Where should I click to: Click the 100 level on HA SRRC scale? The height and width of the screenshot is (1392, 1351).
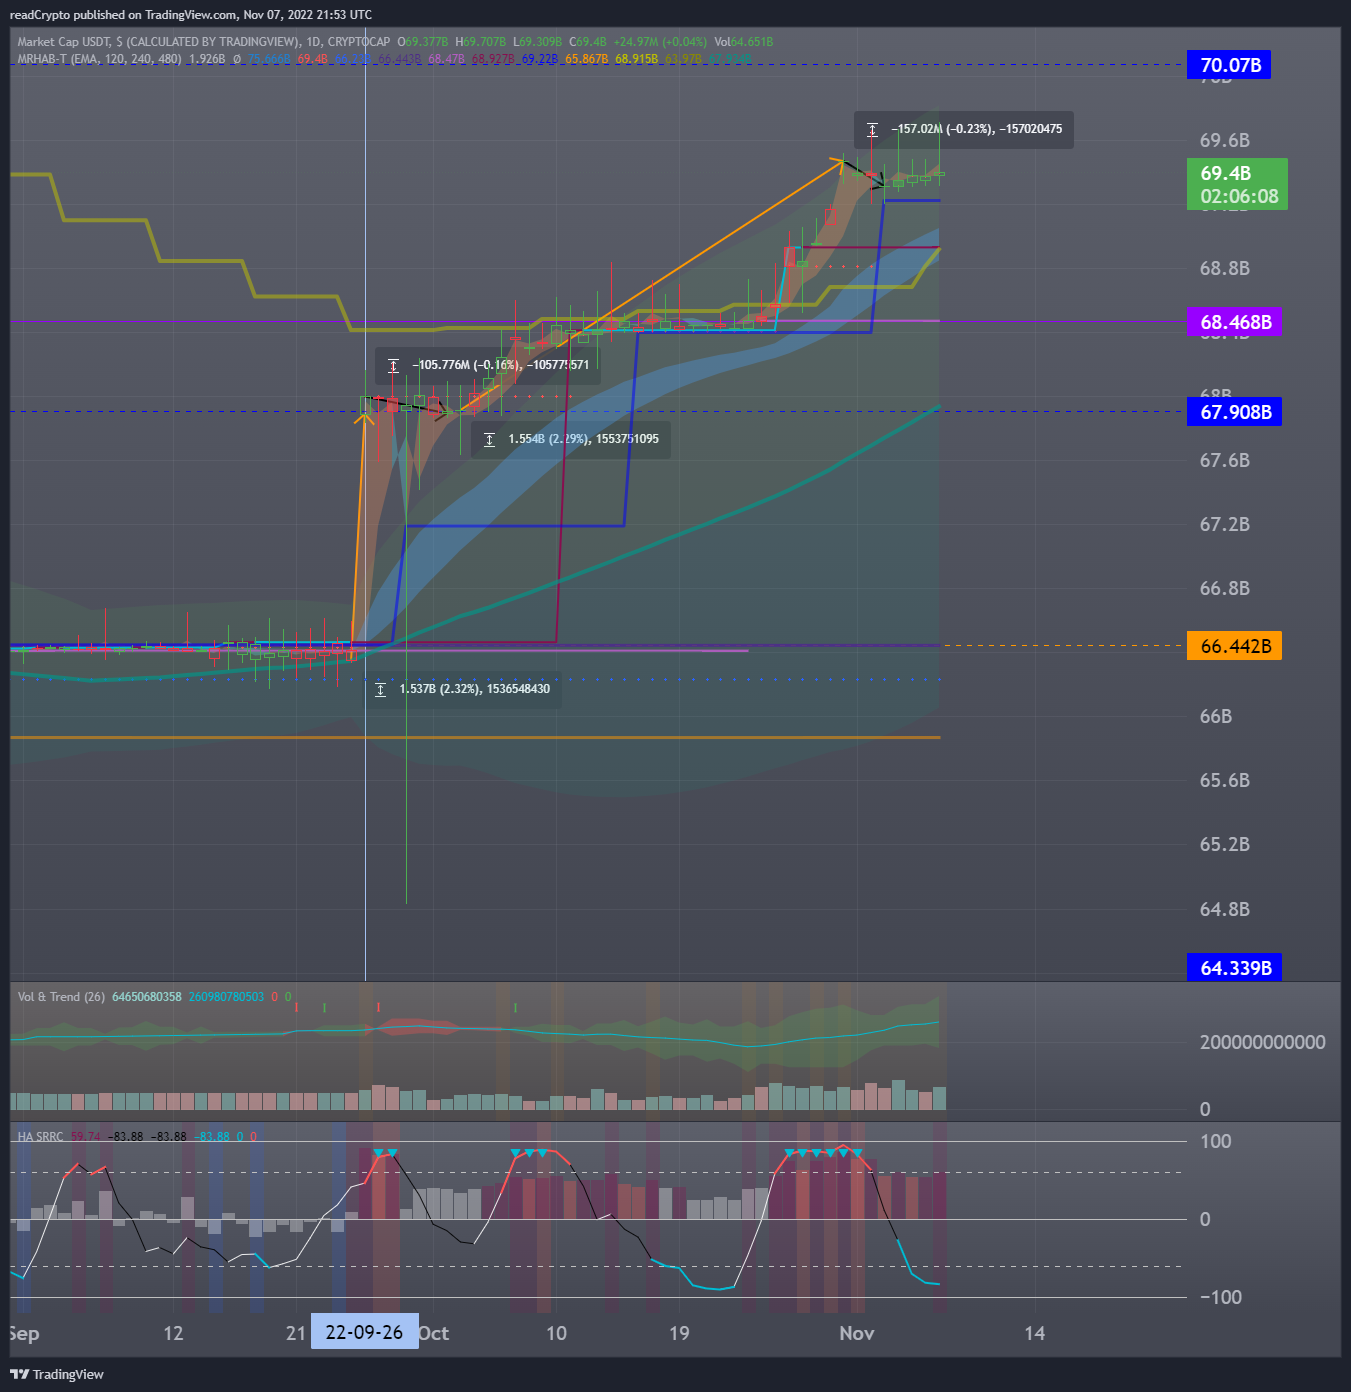[x=1215, y=1141]
